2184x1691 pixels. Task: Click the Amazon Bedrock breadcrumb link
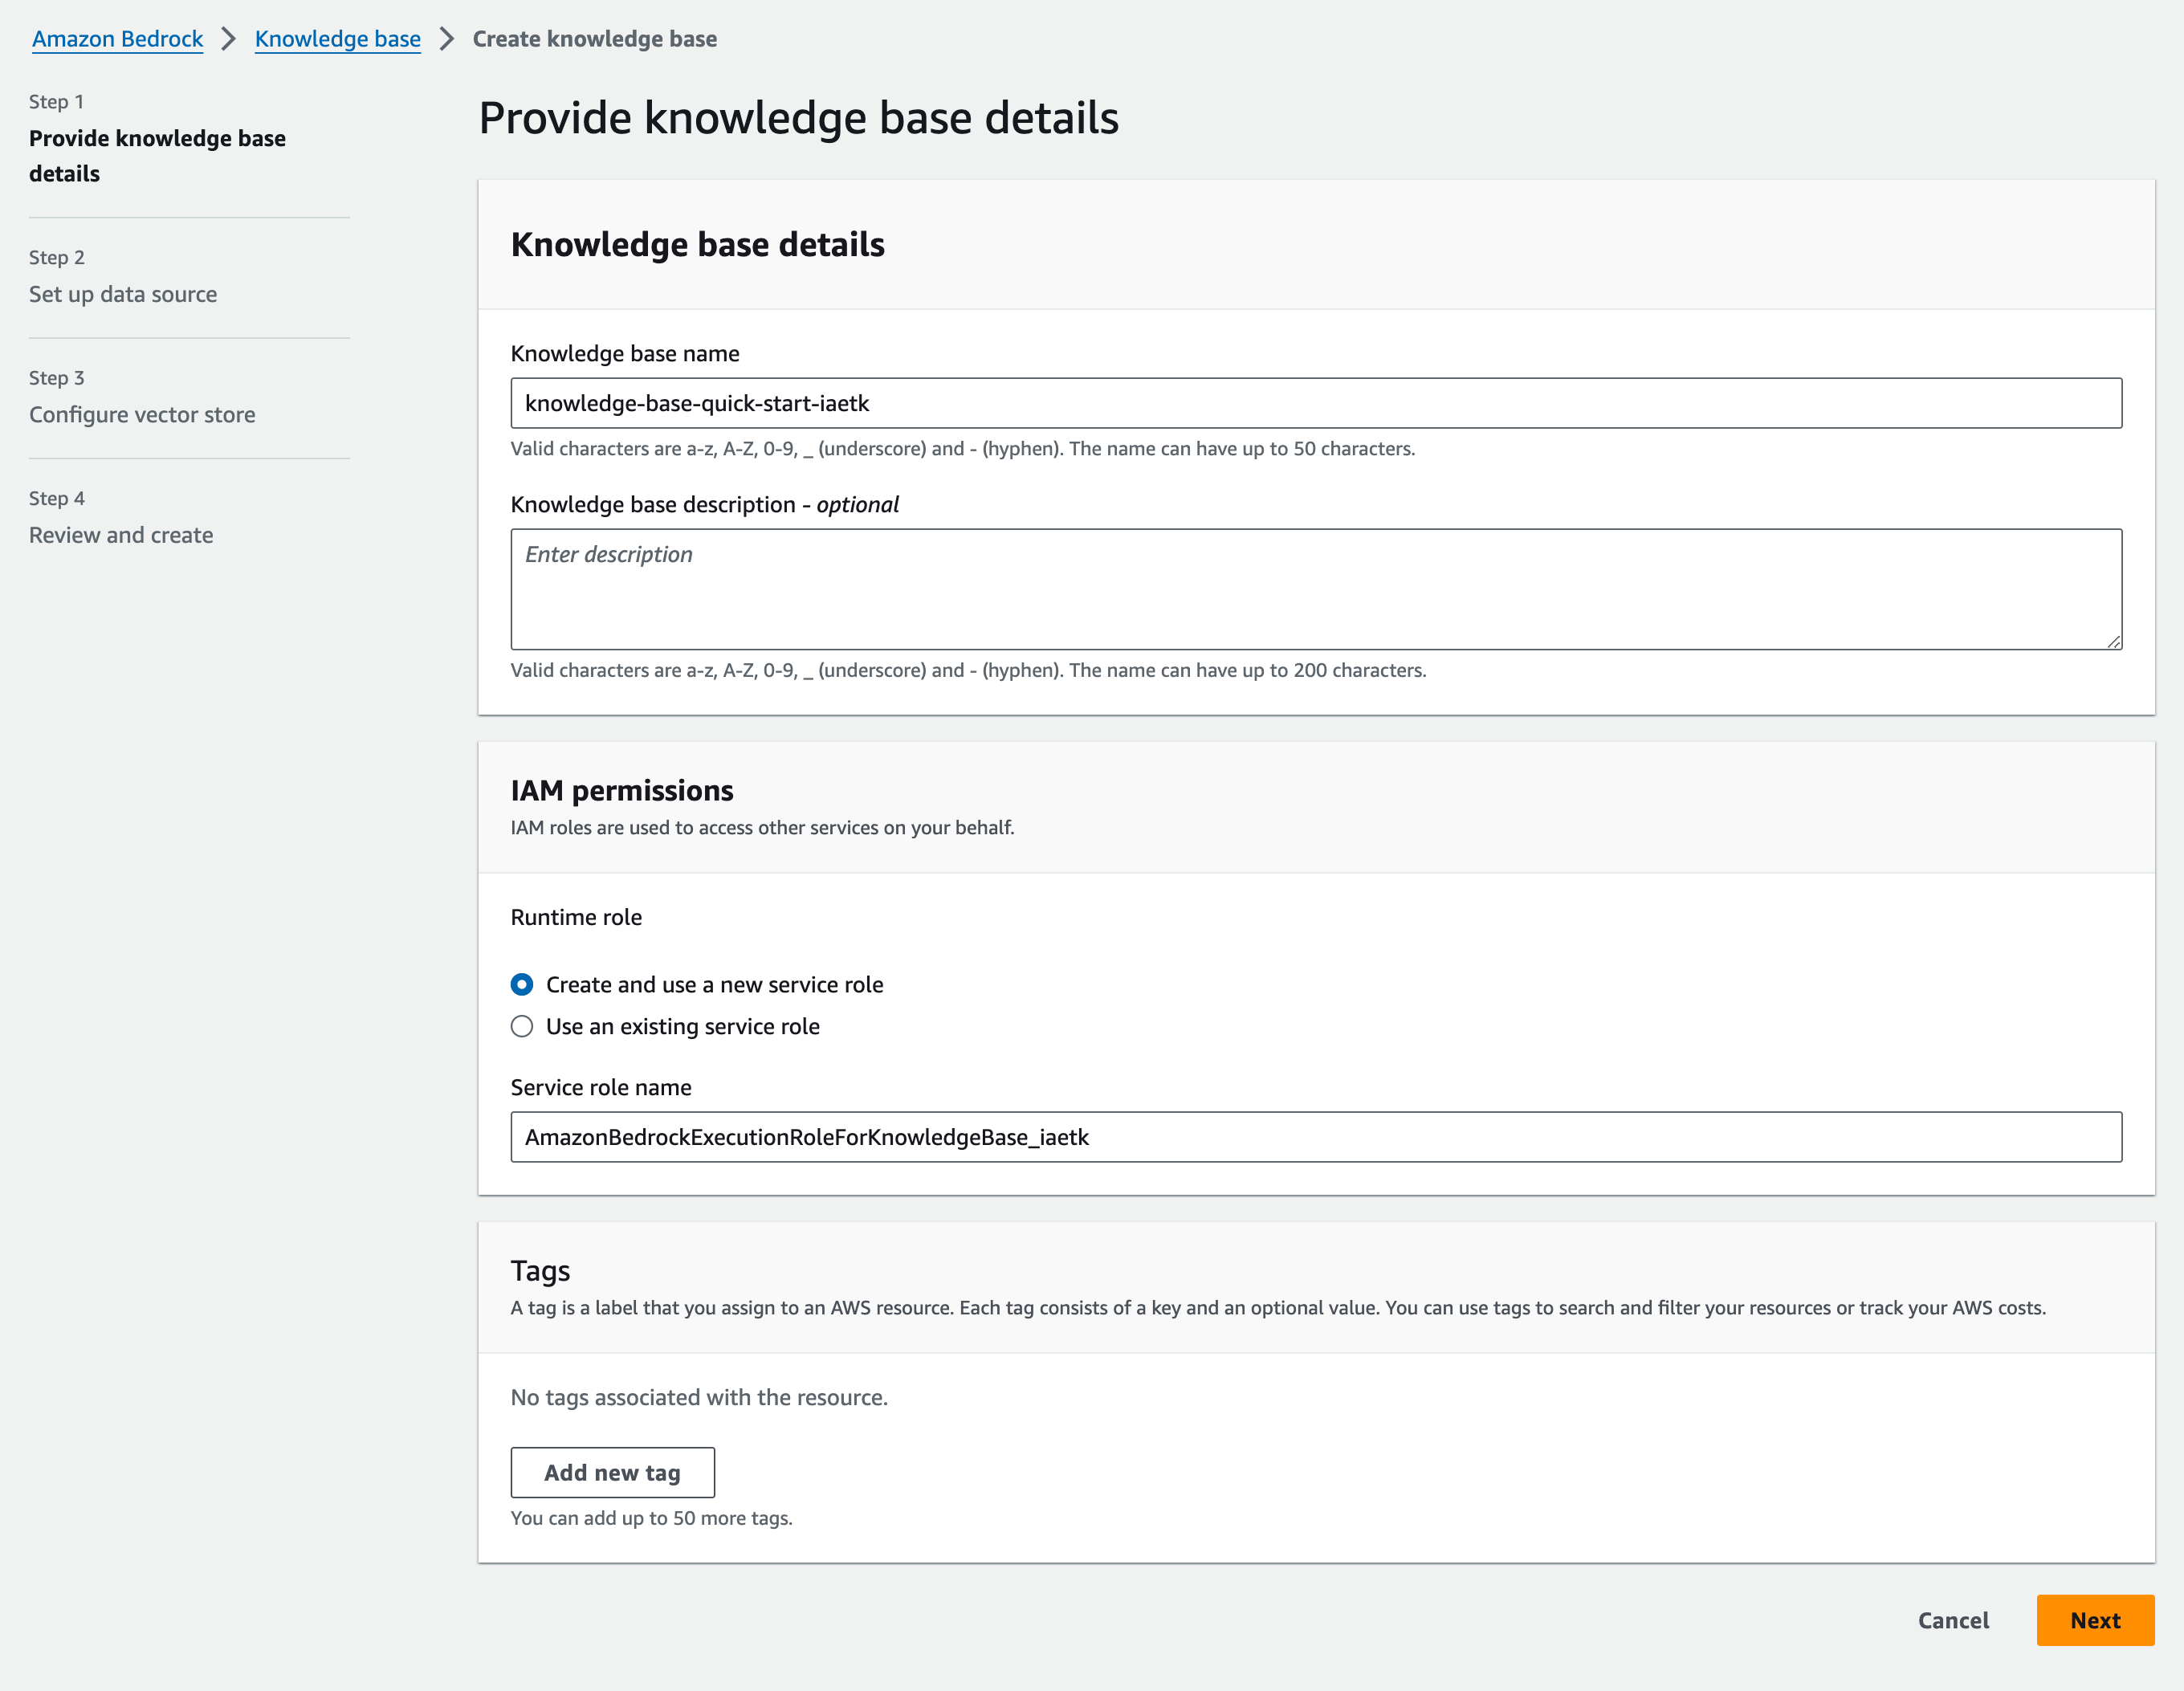(117, 39)
